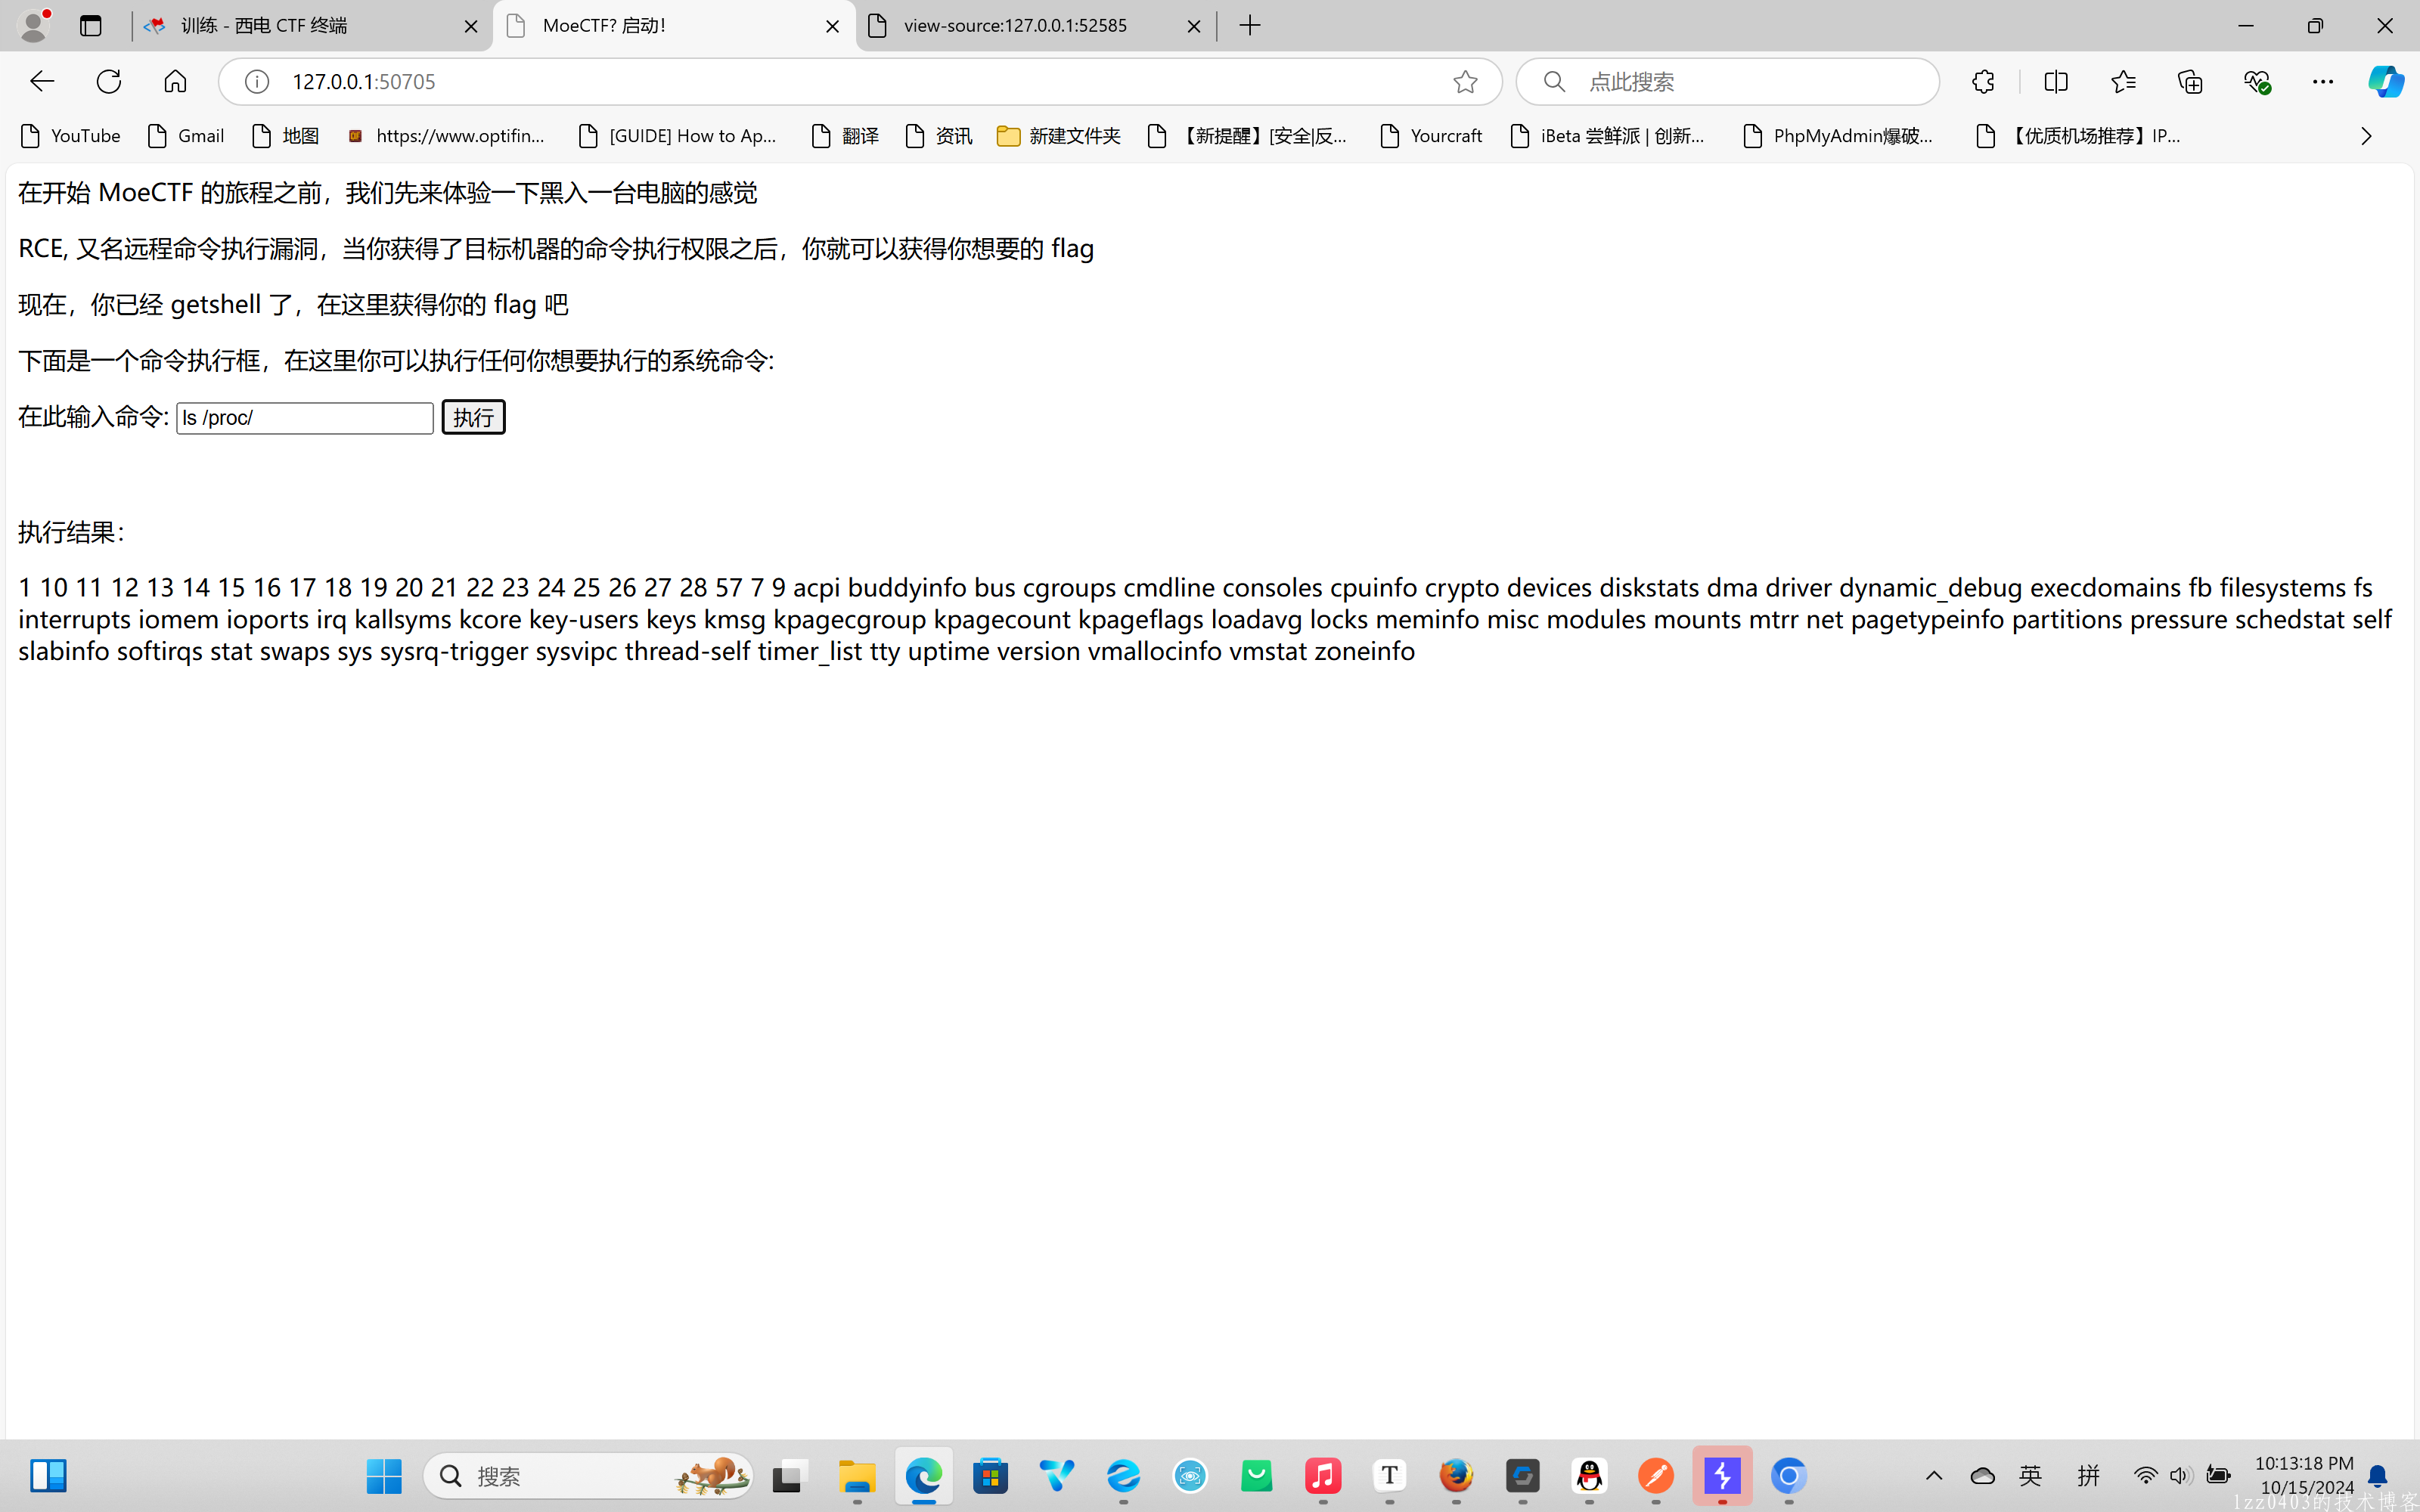Open the Favorites list icon
Image resolution: width=2420 pixels, height=1512 pixels.
tap(2123, 81)
